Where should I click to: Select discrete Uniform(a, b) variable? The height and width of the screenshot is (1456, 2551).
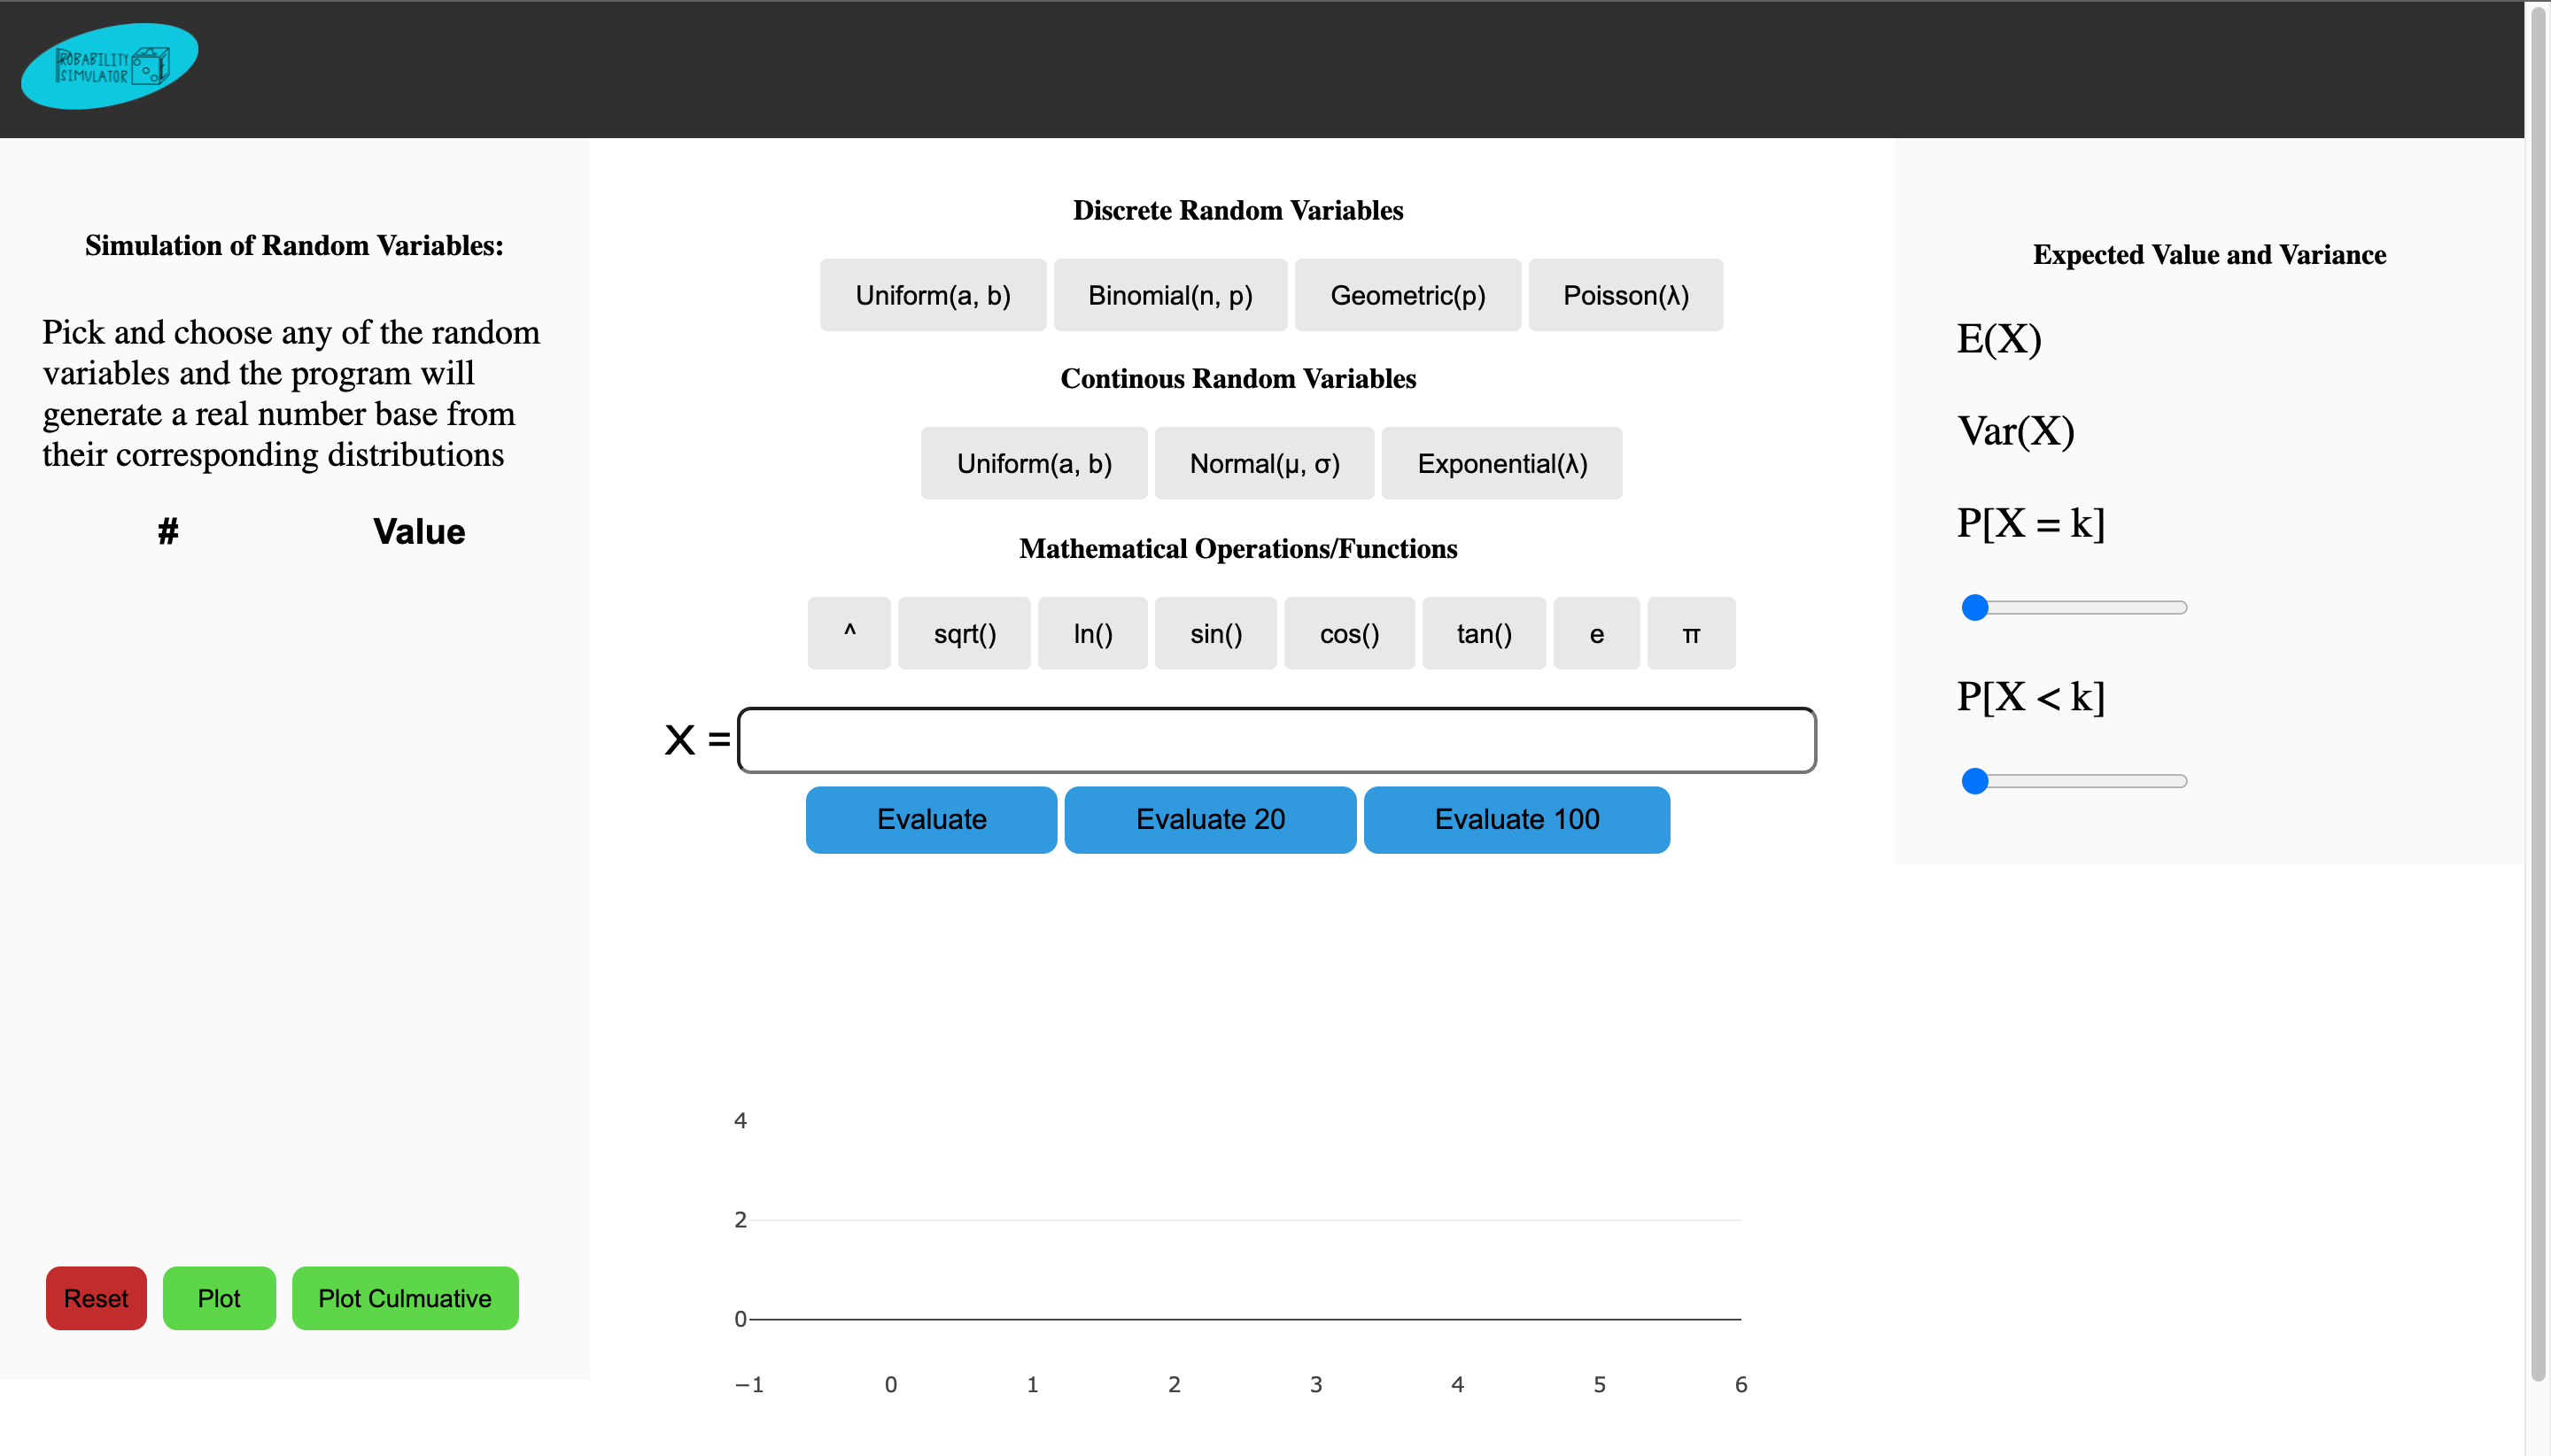[932, 295]
